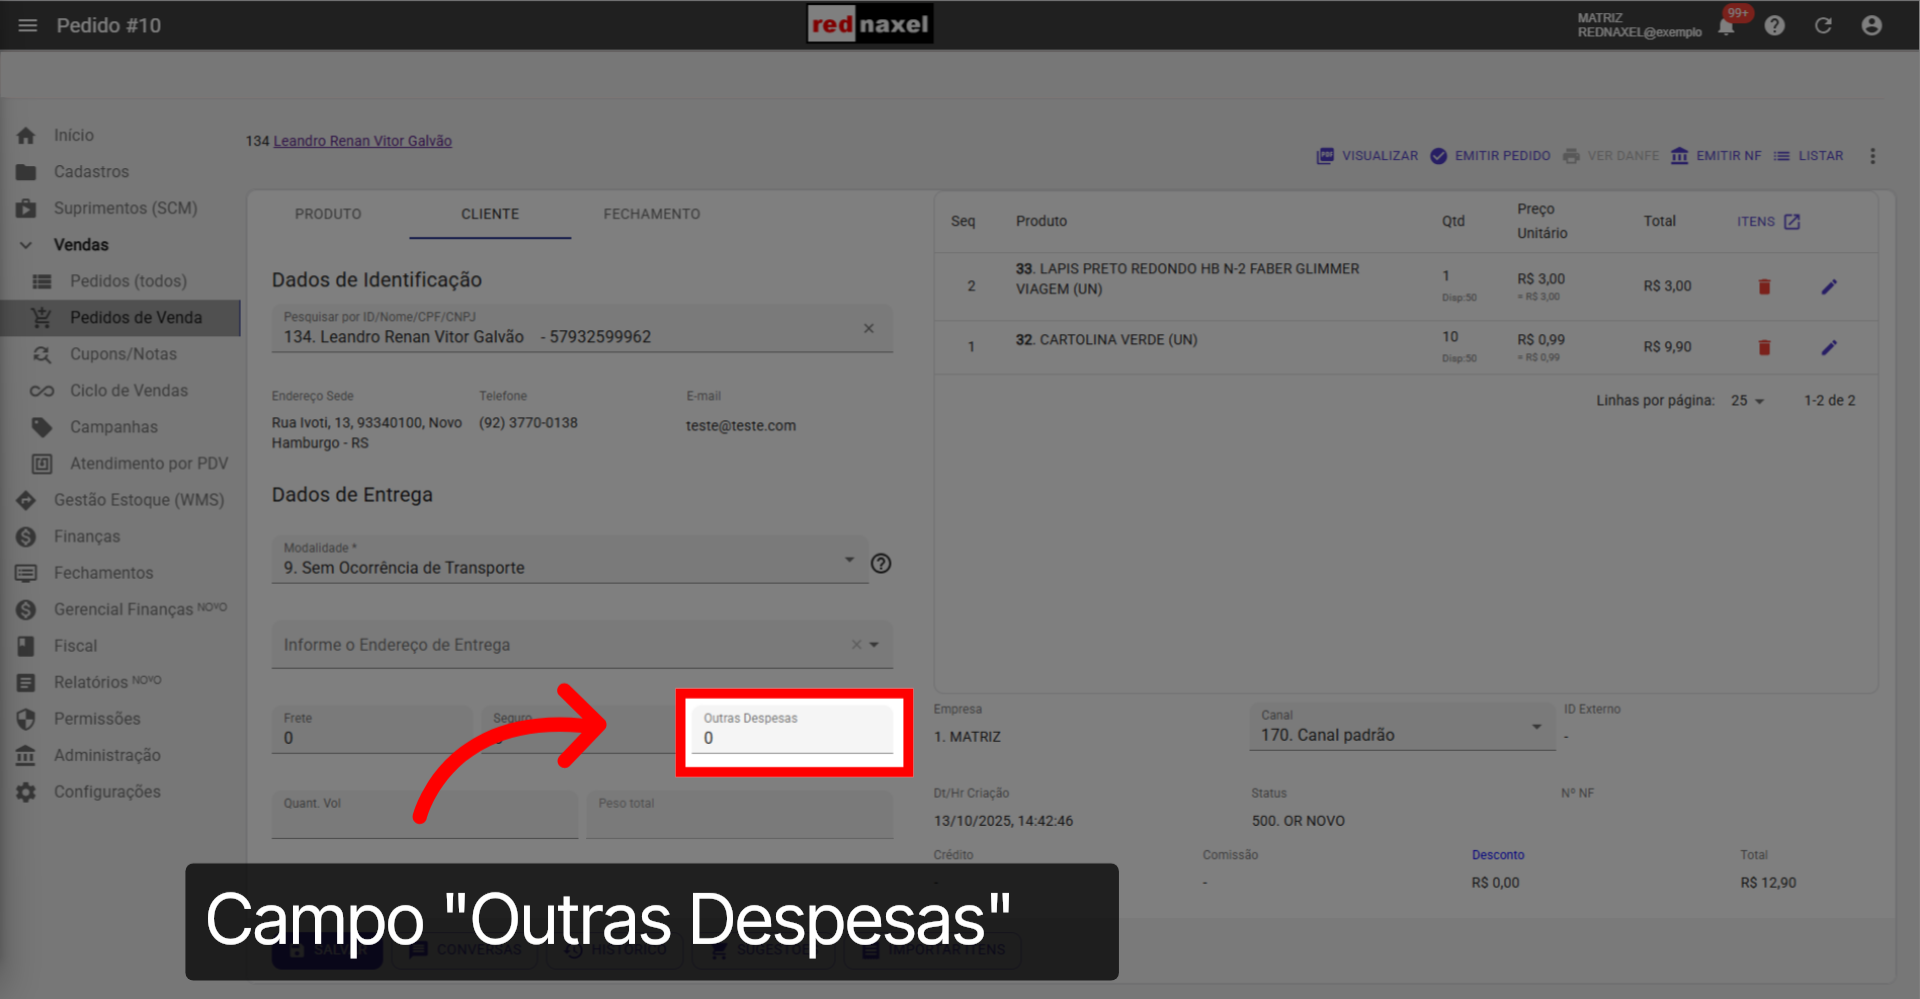This screenshot has width=1920, height=999.
Task: Click the Produto column header
Action: click(x=1041, y=221)
